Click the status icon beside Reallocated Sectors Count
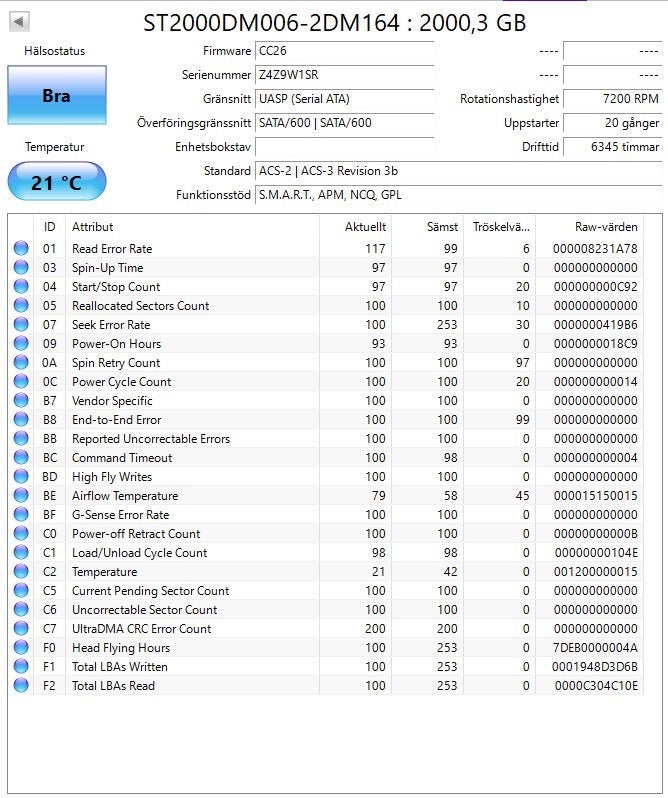The height and width of the screenshot is (798, 668). point(21,305)
